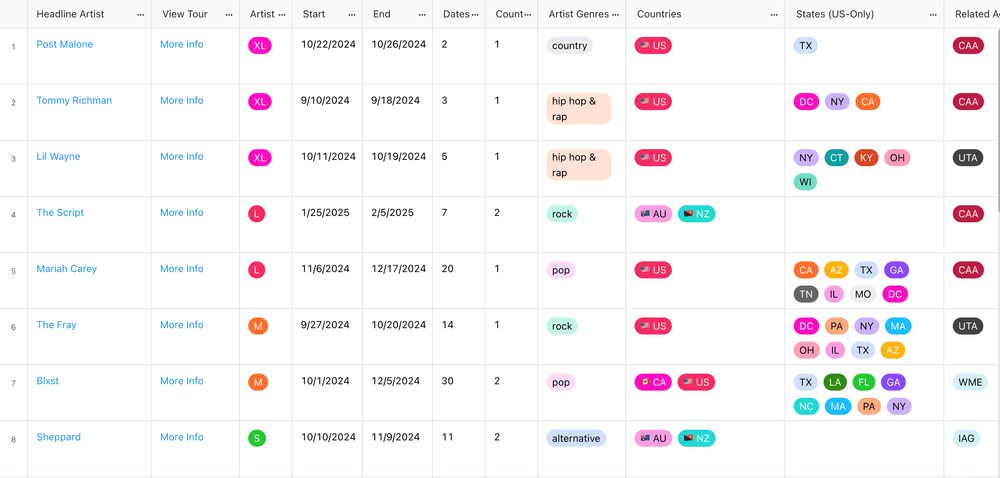1000x478 pixels.
Task: Click the WI state tag in Lil Wayne row
Action: (805, 182)
